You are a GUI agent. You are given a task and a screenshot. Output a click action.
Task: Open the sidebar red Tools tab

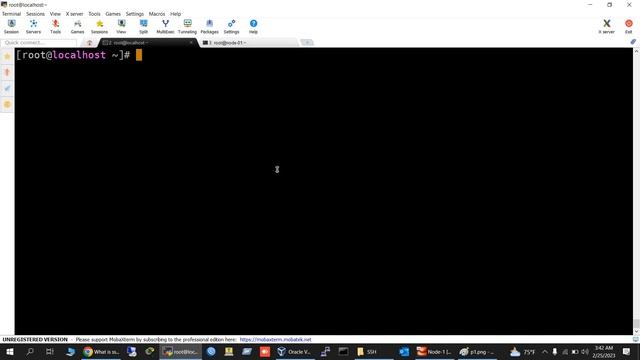pyautogui.click(x=7, y=72)
